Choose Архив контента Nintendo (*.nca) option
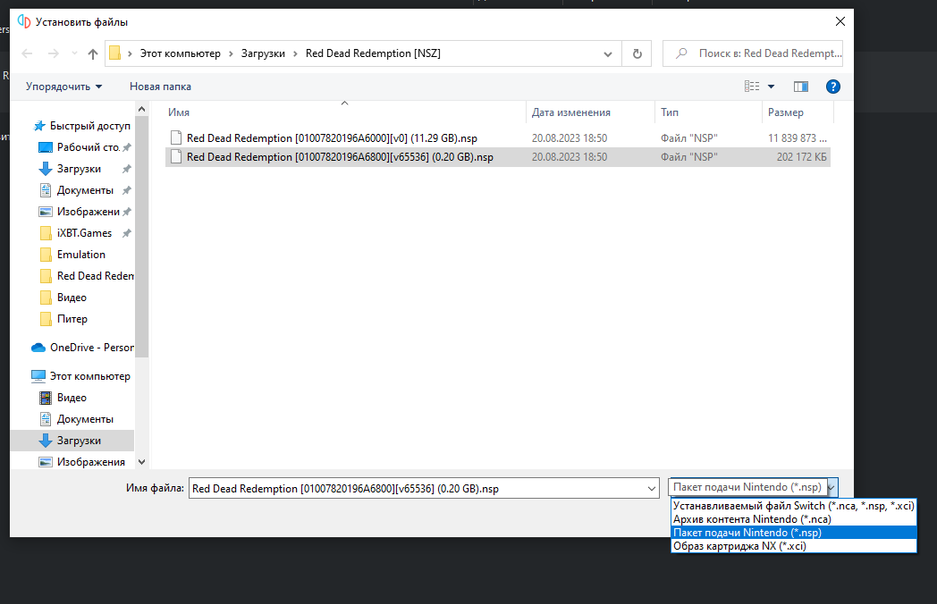937x604 pixels. click(x=794, y=519)
